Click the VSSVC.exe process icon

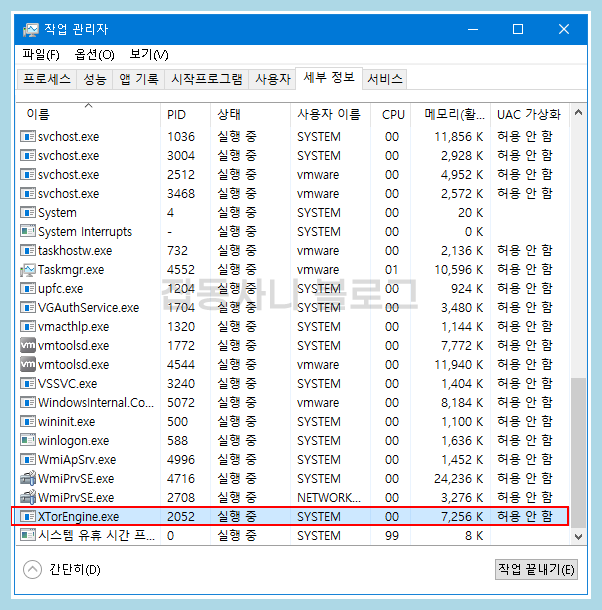(28, 384)
